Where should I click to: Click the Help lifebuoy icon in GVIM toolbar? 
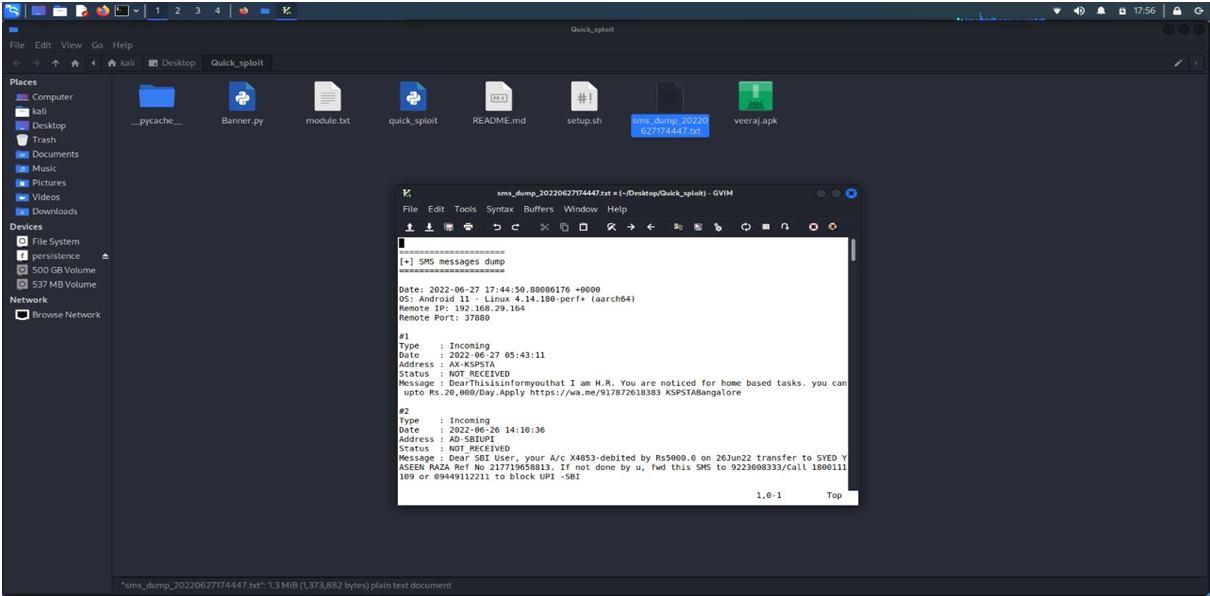(x=814, y=227)
